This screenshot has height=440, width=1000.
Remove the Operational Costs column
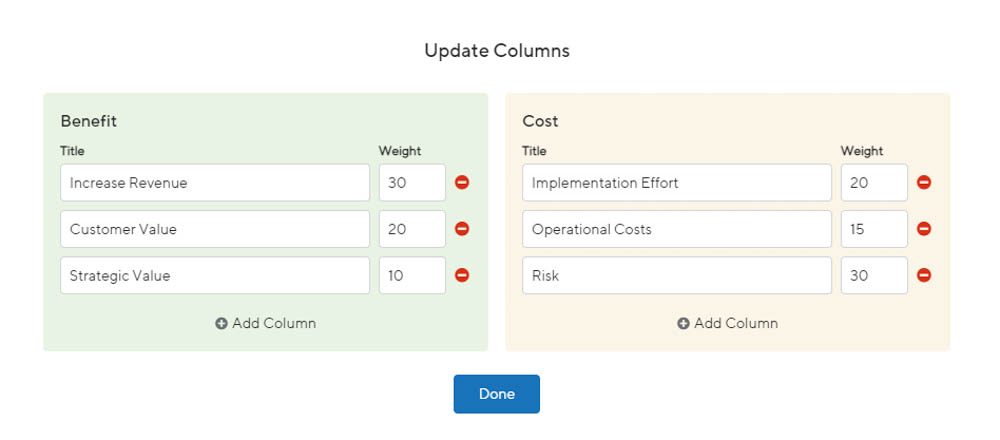pos(924,229)
